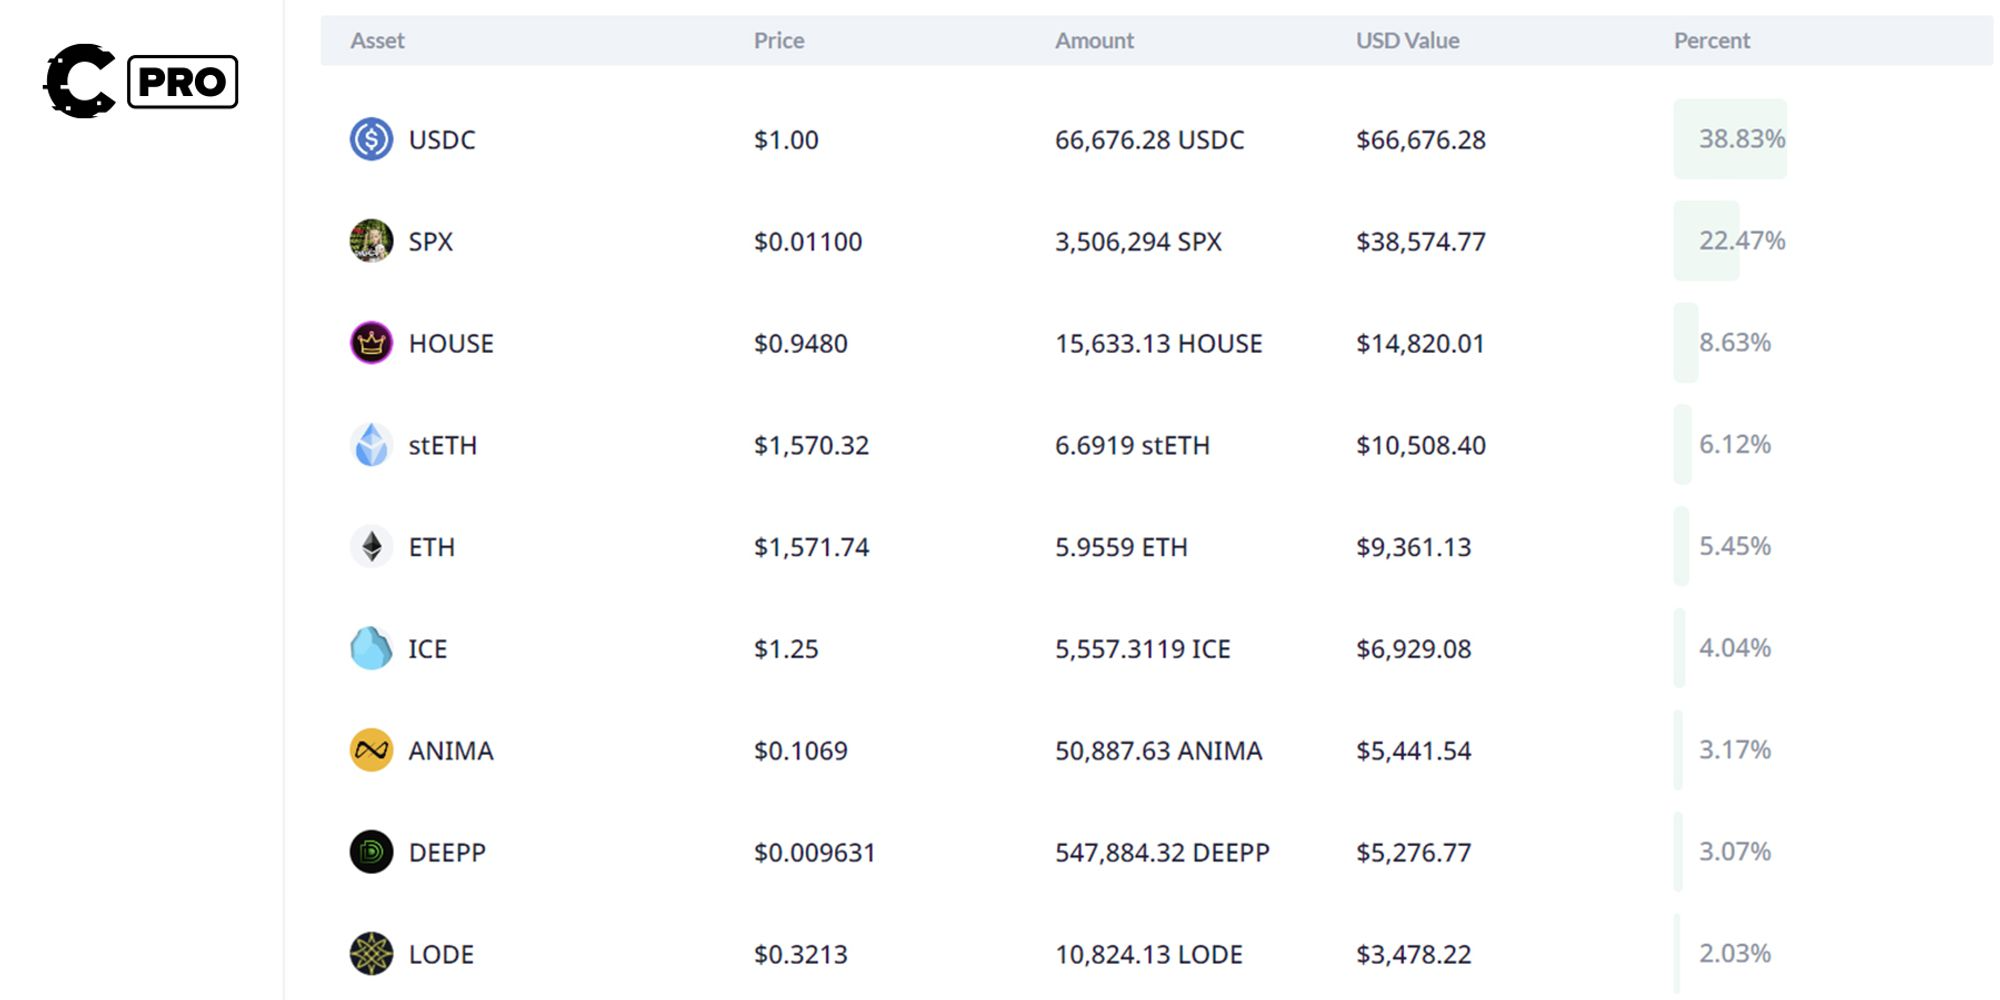This screenshot has height=1000, width=2000.
Task: Click the LODE token icon
Action: [371, 954]
